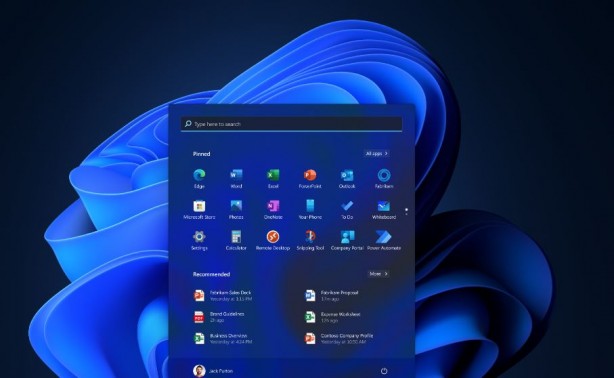This screenshot has height=378, width=614.
Task: Show More recommended files
Action: click(378, 274)
